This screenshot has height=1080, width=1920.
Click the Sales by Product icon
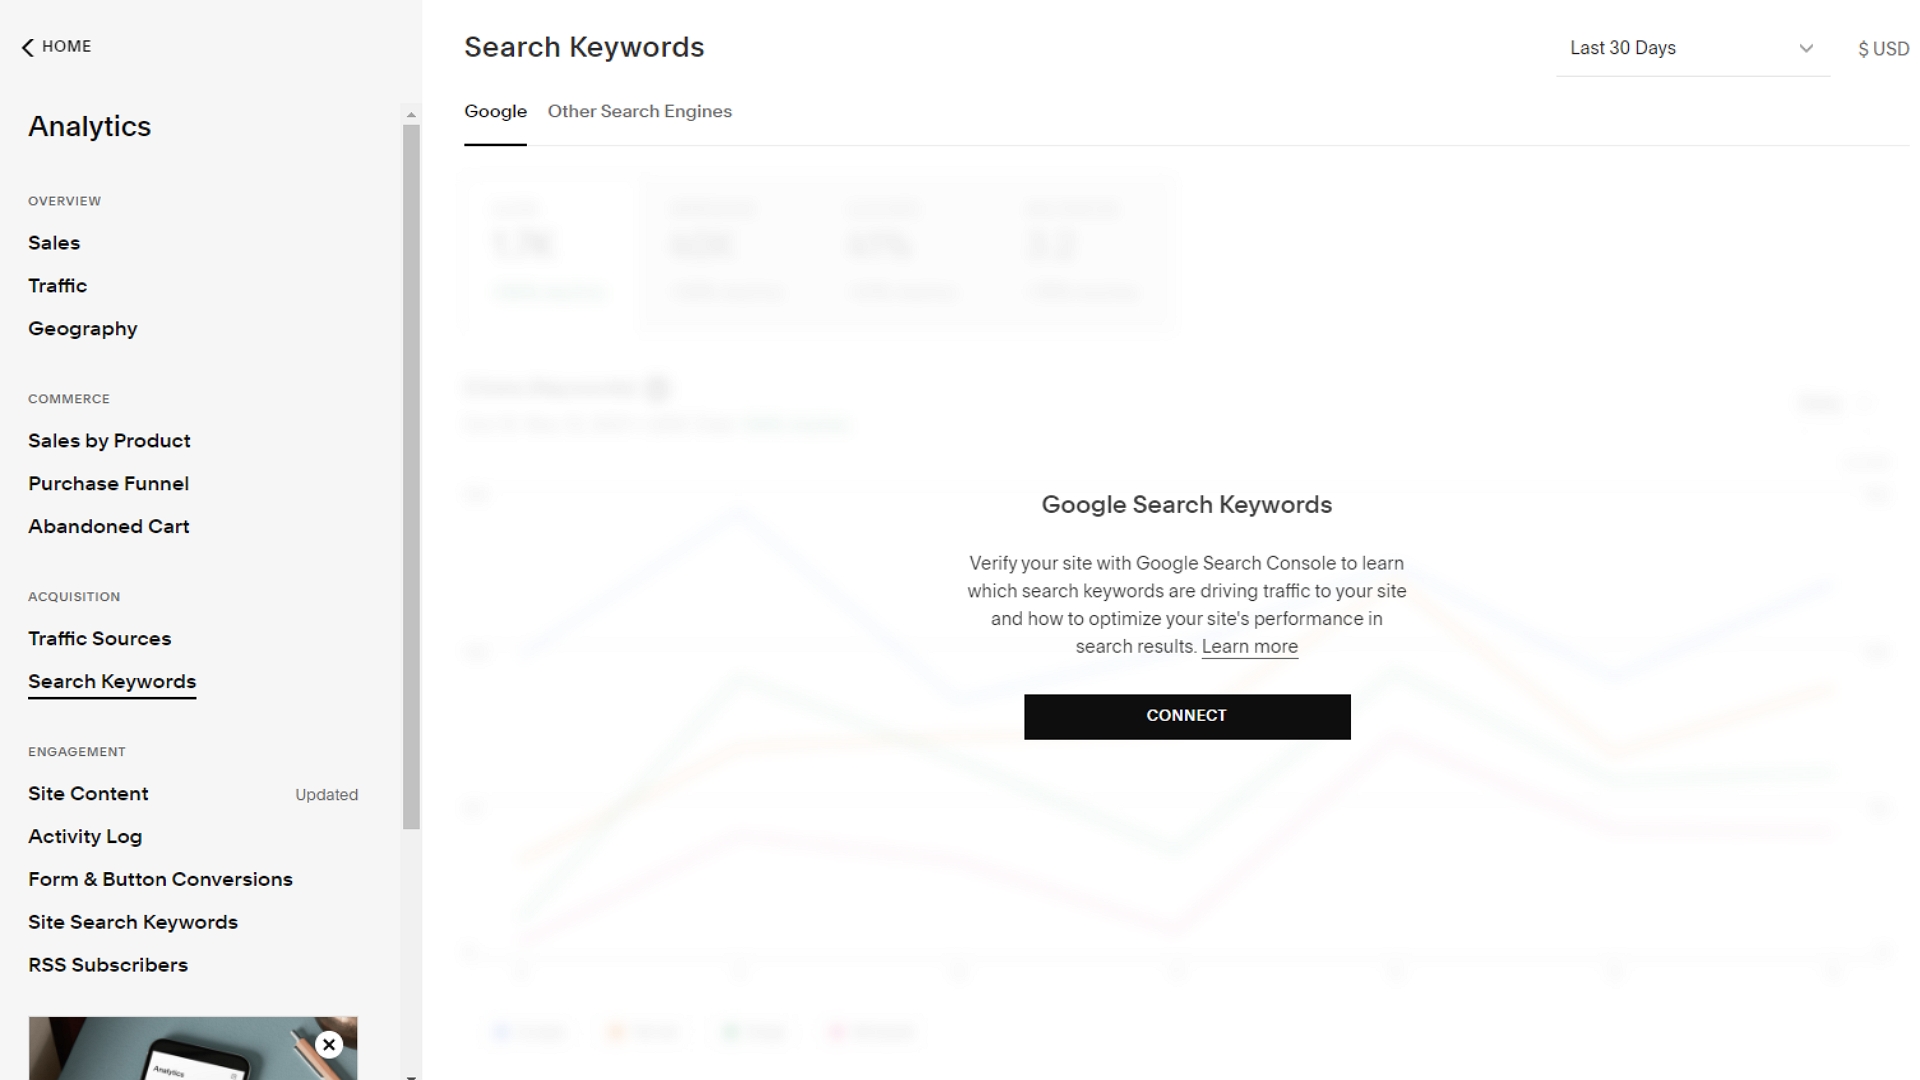coord(109,439)
